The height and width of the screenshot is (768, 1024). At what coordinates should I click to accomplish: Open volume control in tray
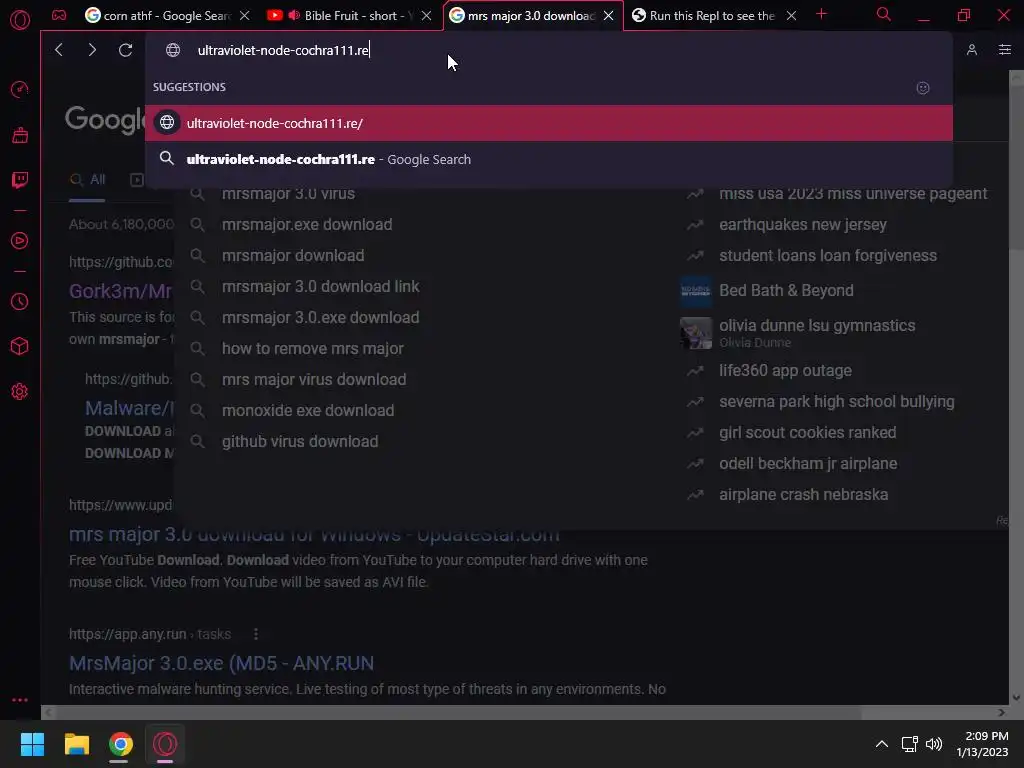pyautogui.click(x=935, y=744)
